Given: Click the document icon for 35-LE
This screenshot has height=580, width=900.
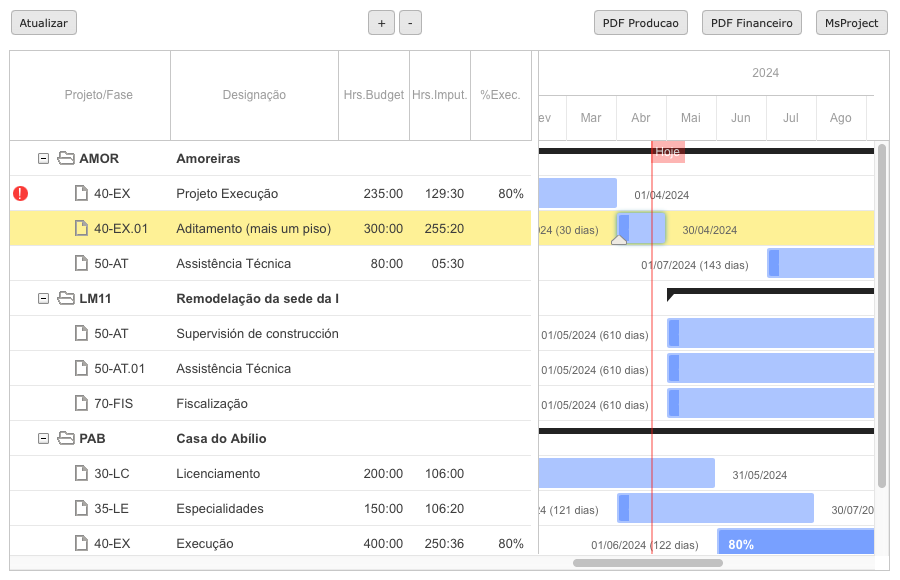Looking at the screenshot, I should 81,508.
